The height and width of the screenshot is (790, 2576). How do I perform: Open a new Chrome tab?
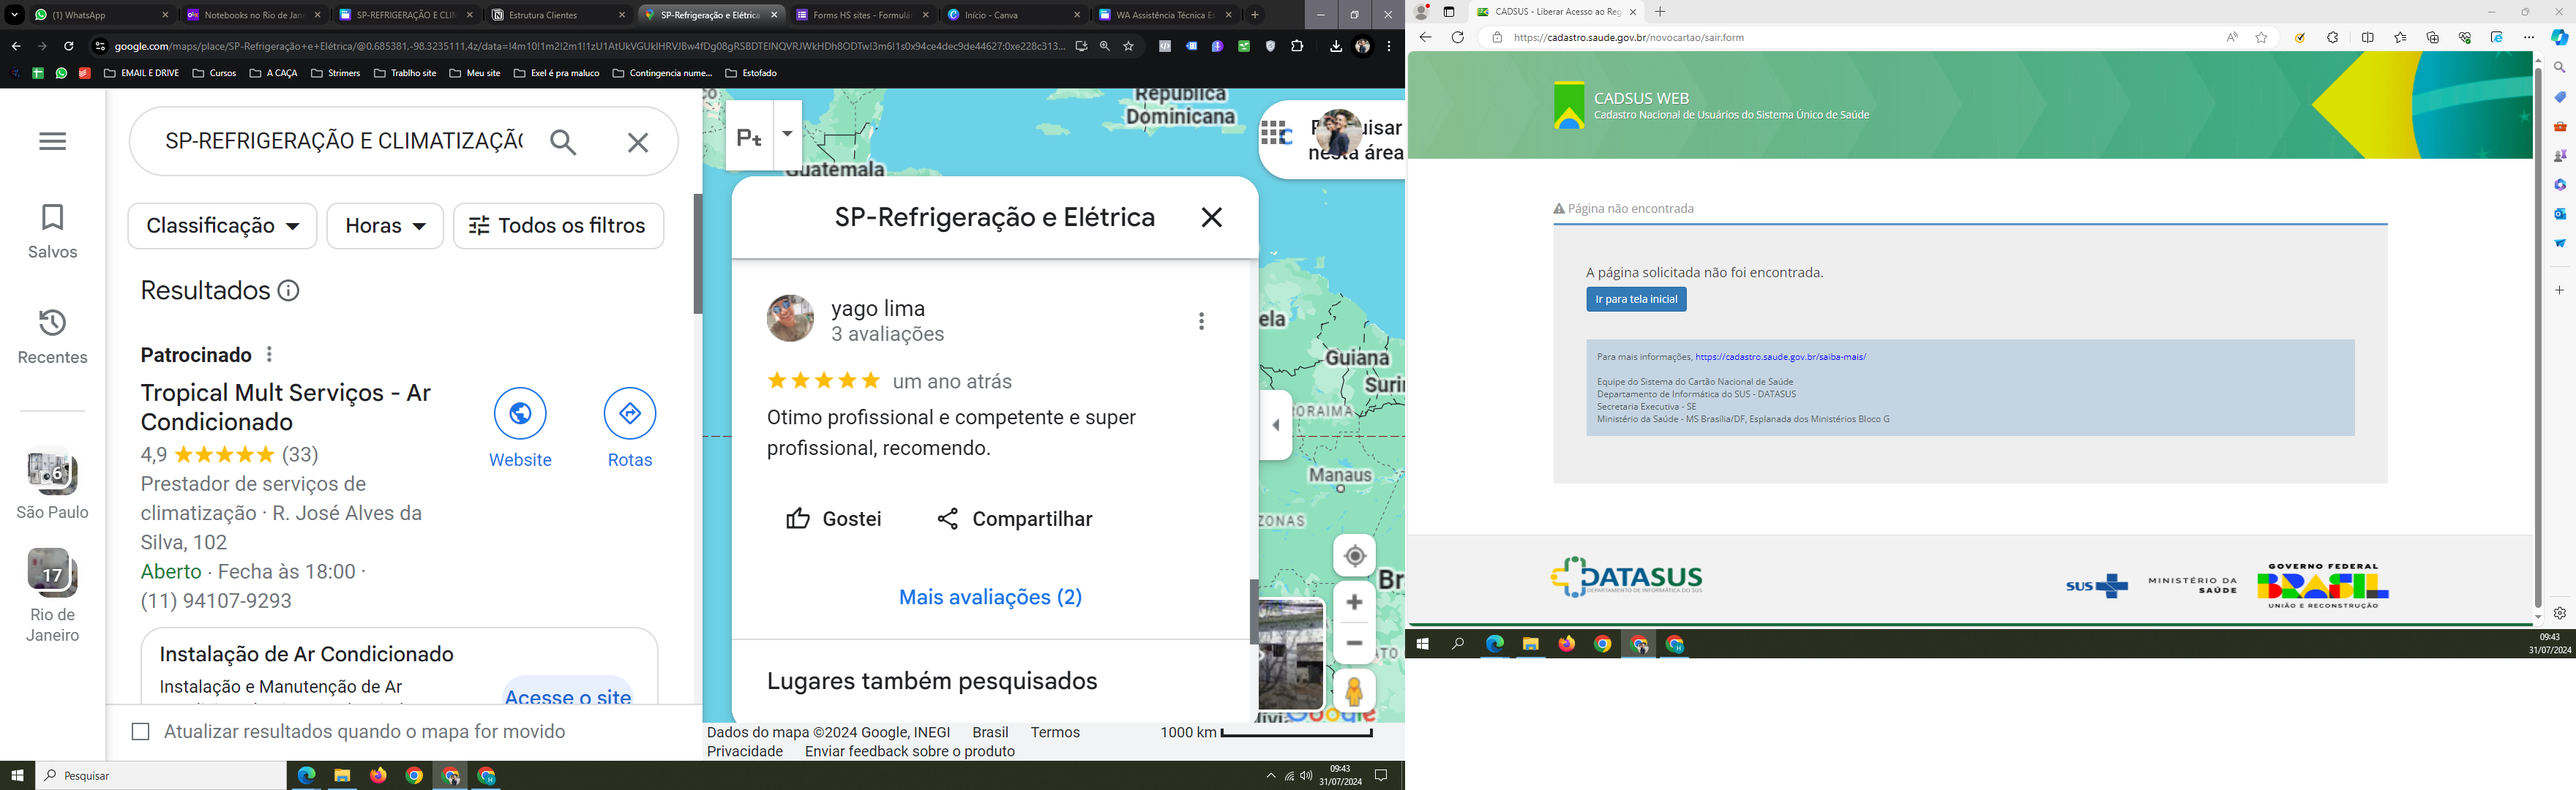click(1255, 15)
